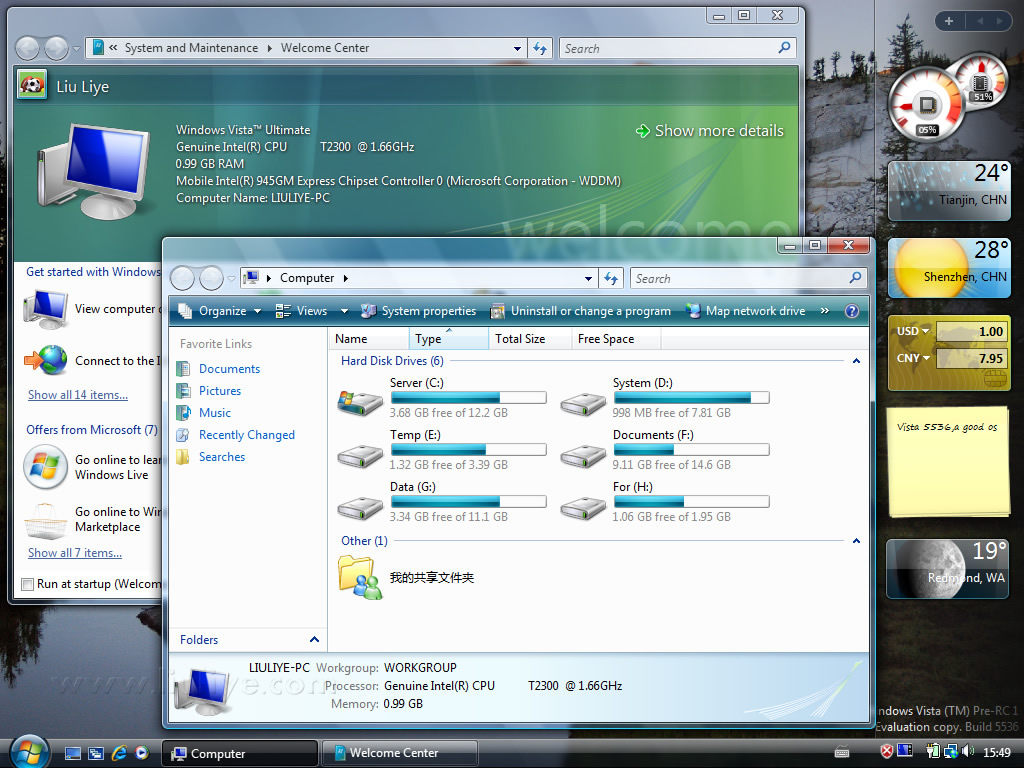Open Computer address bar history dropdown
The width and height of the screenshot is (1024, 768).
[x=588, y=279]
